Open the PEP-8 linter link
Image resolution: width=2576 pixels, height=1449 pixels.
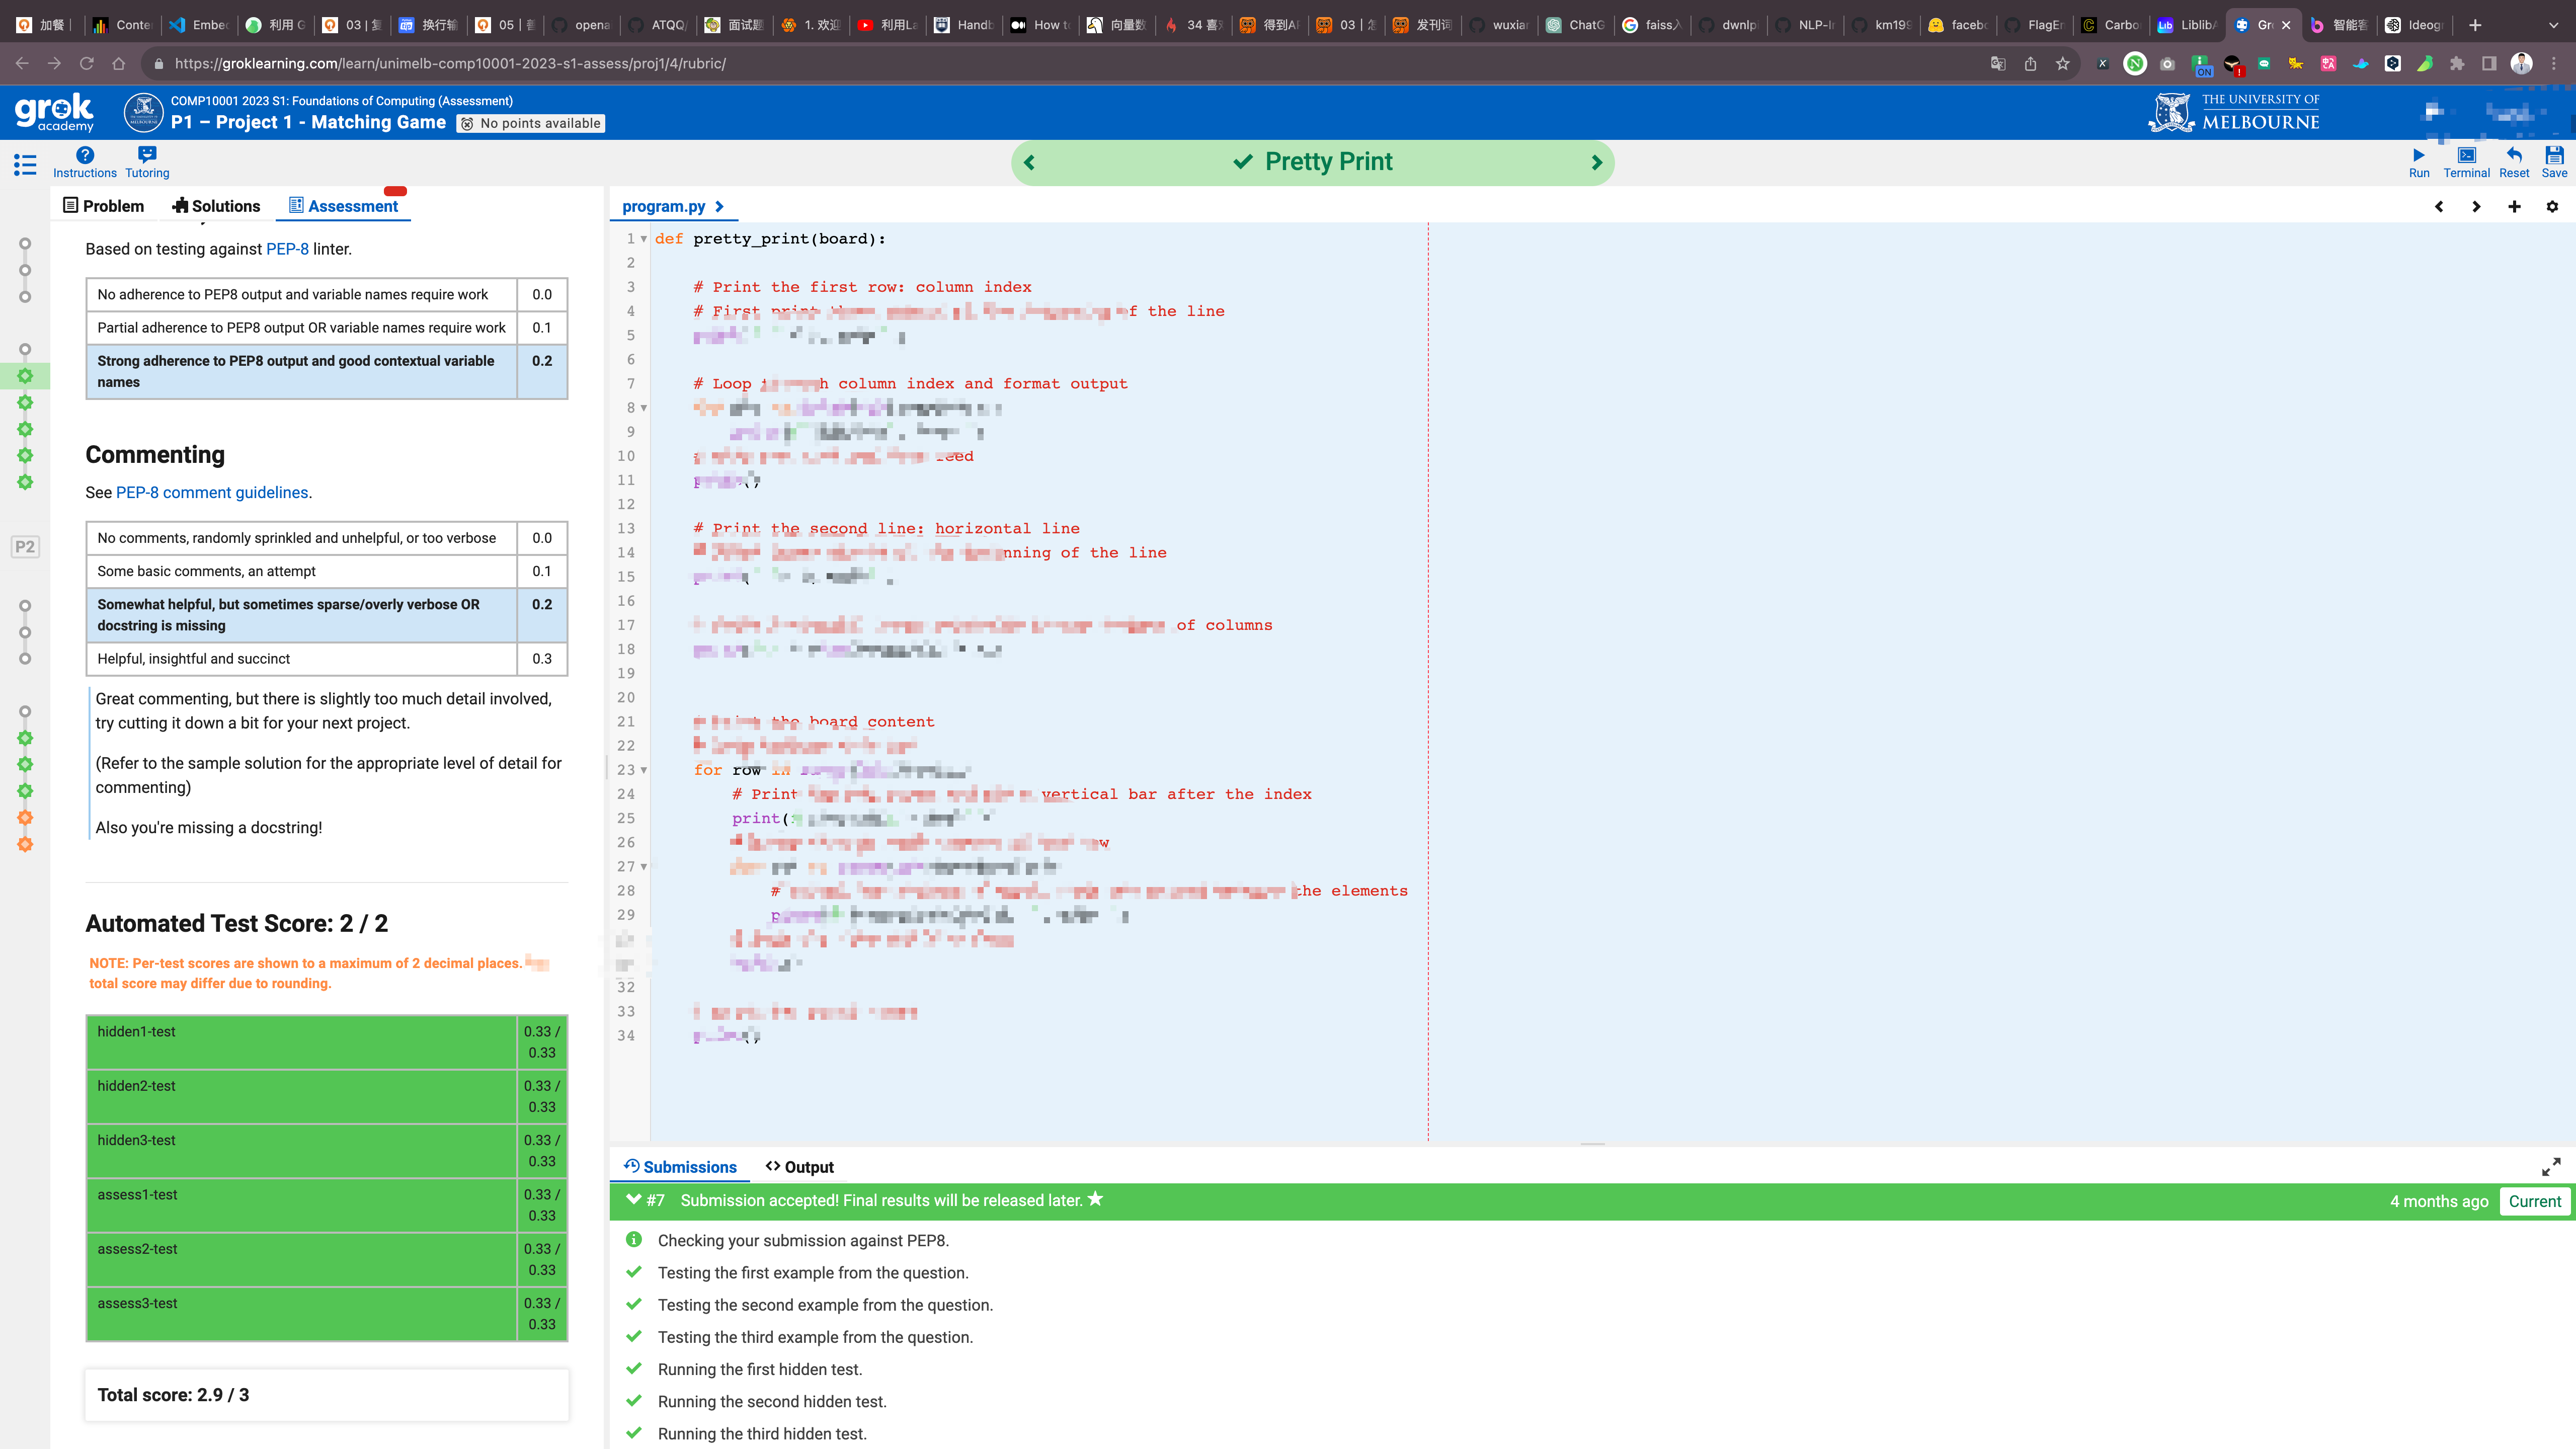287,249
